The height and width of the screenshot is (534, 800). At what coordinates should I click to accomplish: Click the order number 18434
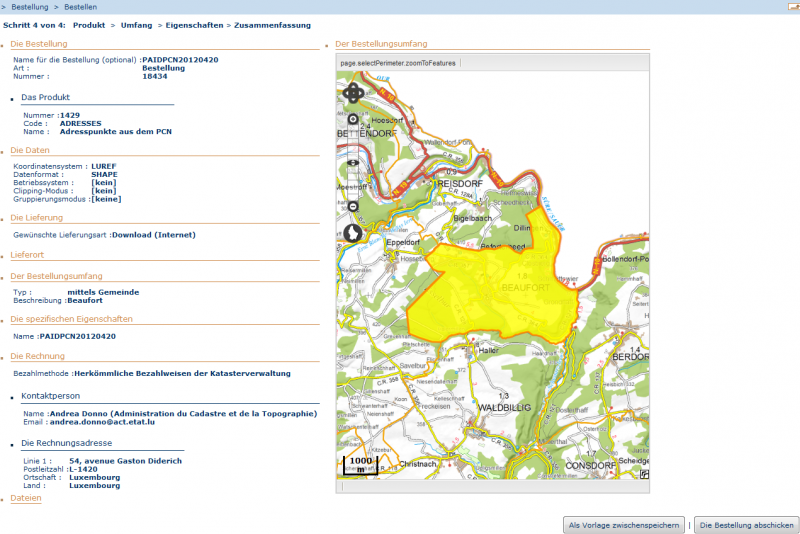[x=155, y=77]
